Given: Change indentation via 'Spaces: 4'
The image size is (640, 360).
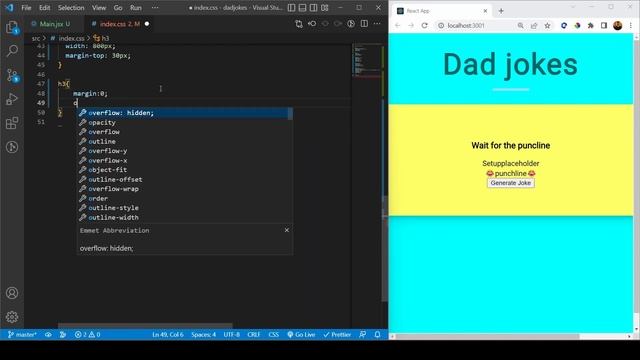Looking at the screenshot, I should coord(203,335).
